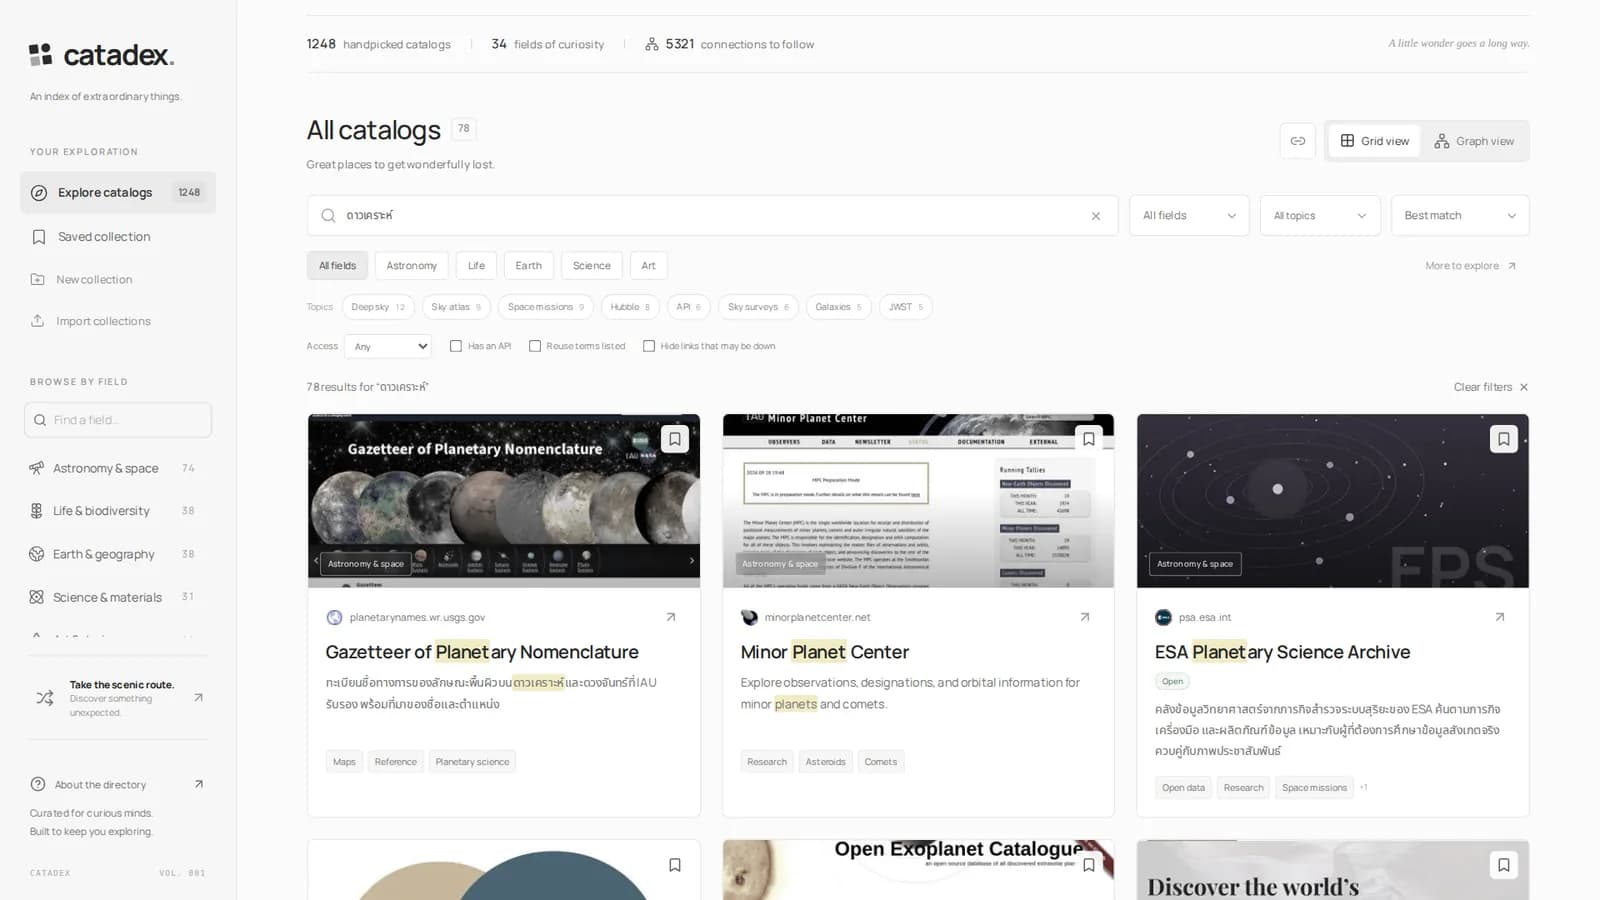Open the All fields dropdown

tap(1189, 216)
